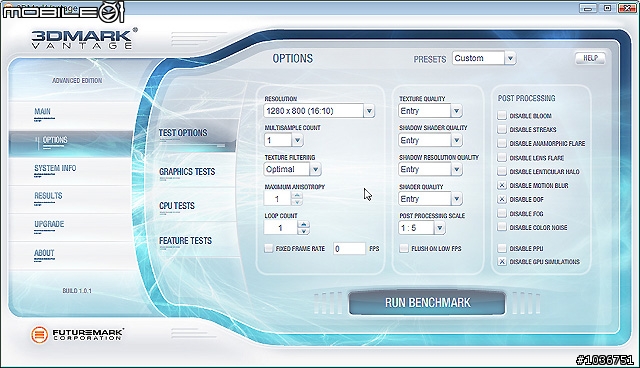Image resolution: width=640 pixels, height=368 pixels.
Task: Enable Disable Lenticular Halo checkbox
Action: click(x=502, y=171)
